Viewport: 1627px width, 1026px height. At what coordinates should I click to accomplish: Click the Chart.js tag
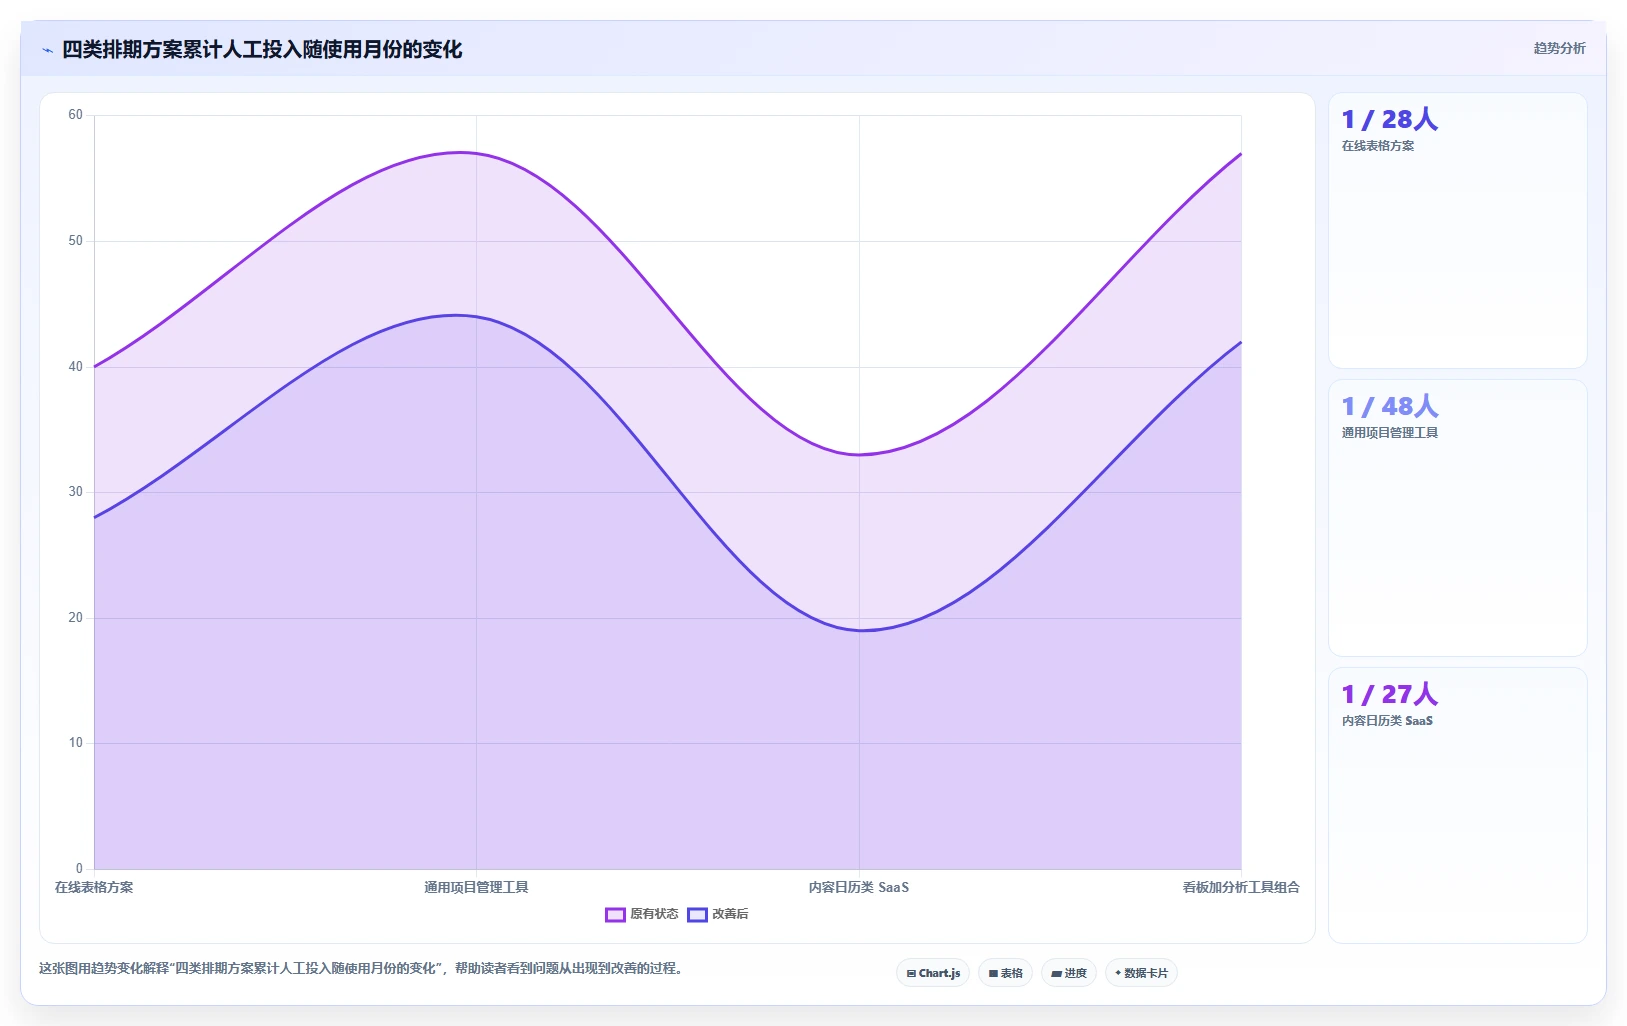933,973
